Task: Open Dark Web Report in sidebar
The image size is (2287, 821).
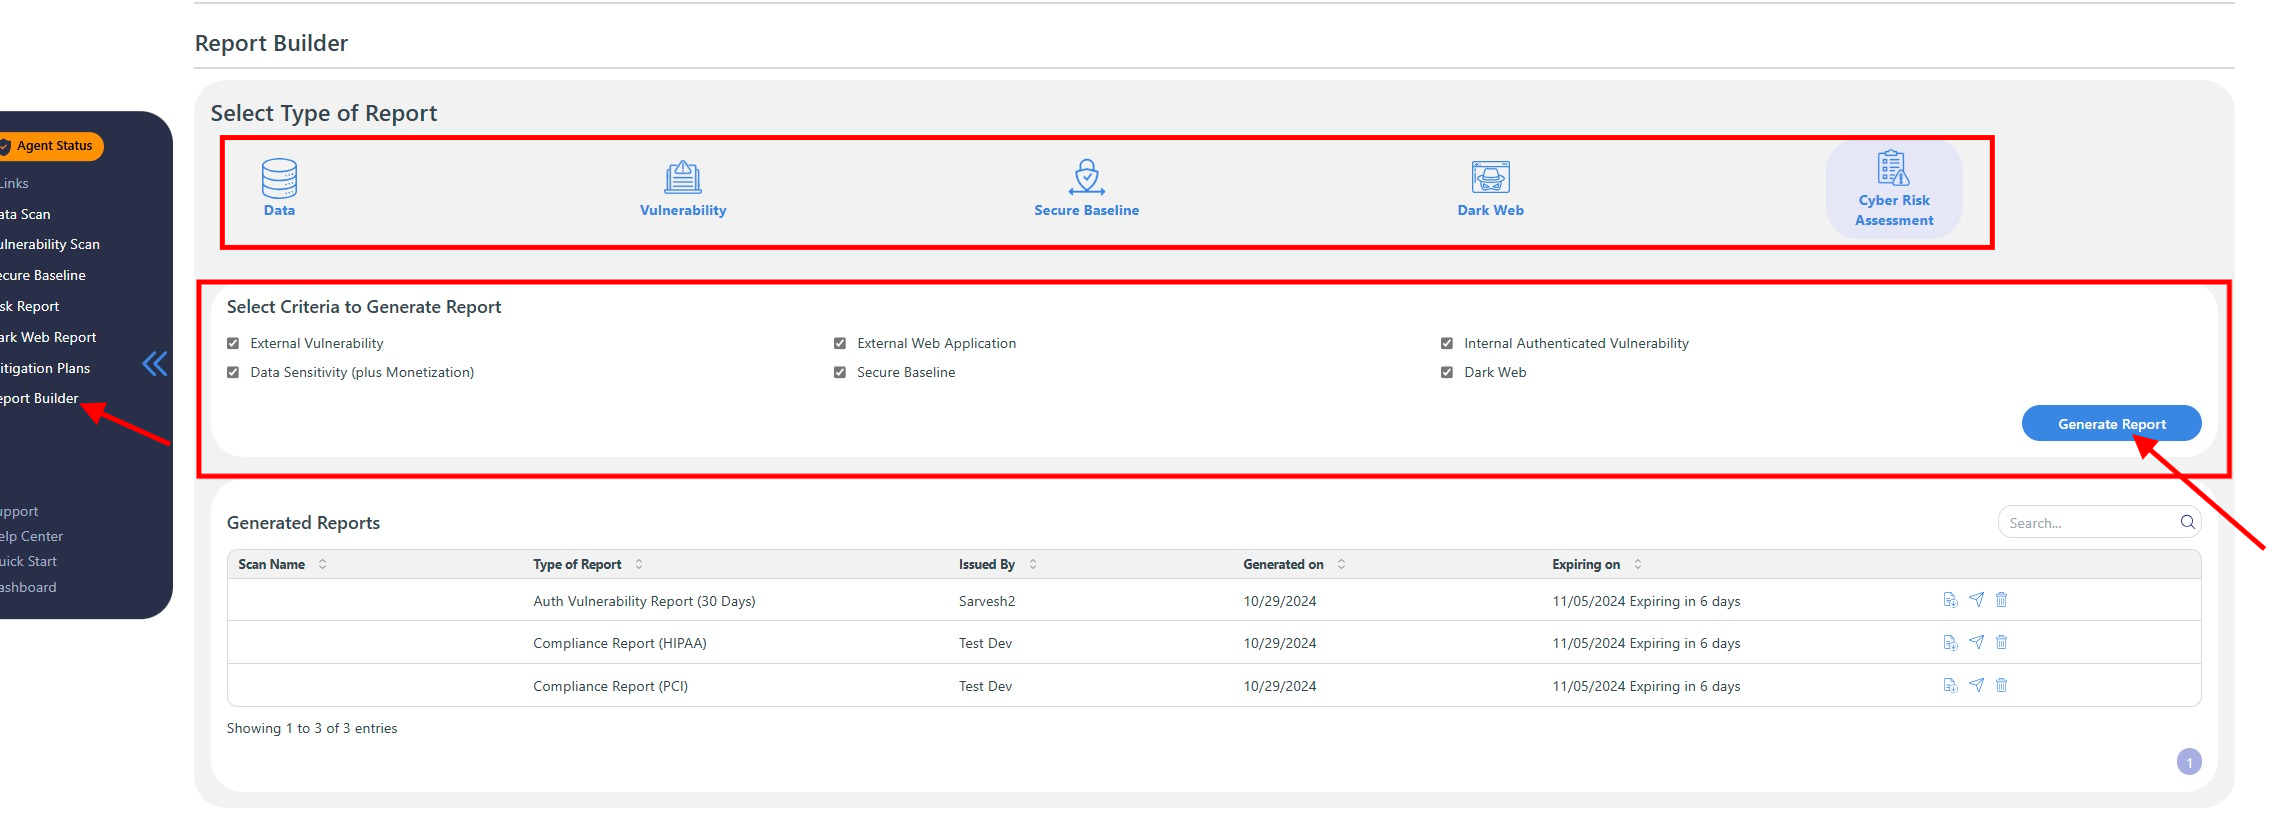Action: [48, 337]
